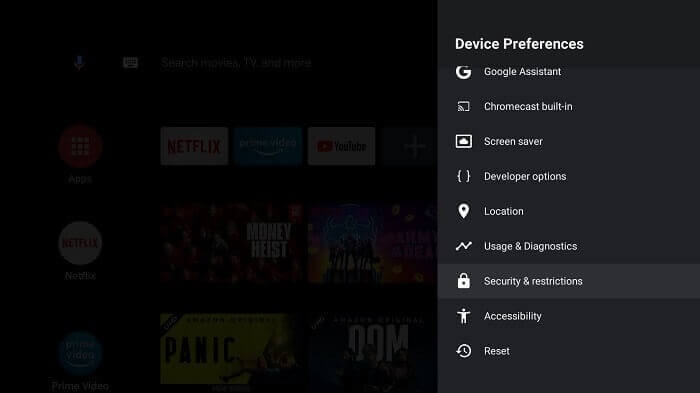The height and width of the screenshot is (393, 700).
Task: Click the Developer options curly braces icon
Action: pyautogui.click(x=463, y=176)
